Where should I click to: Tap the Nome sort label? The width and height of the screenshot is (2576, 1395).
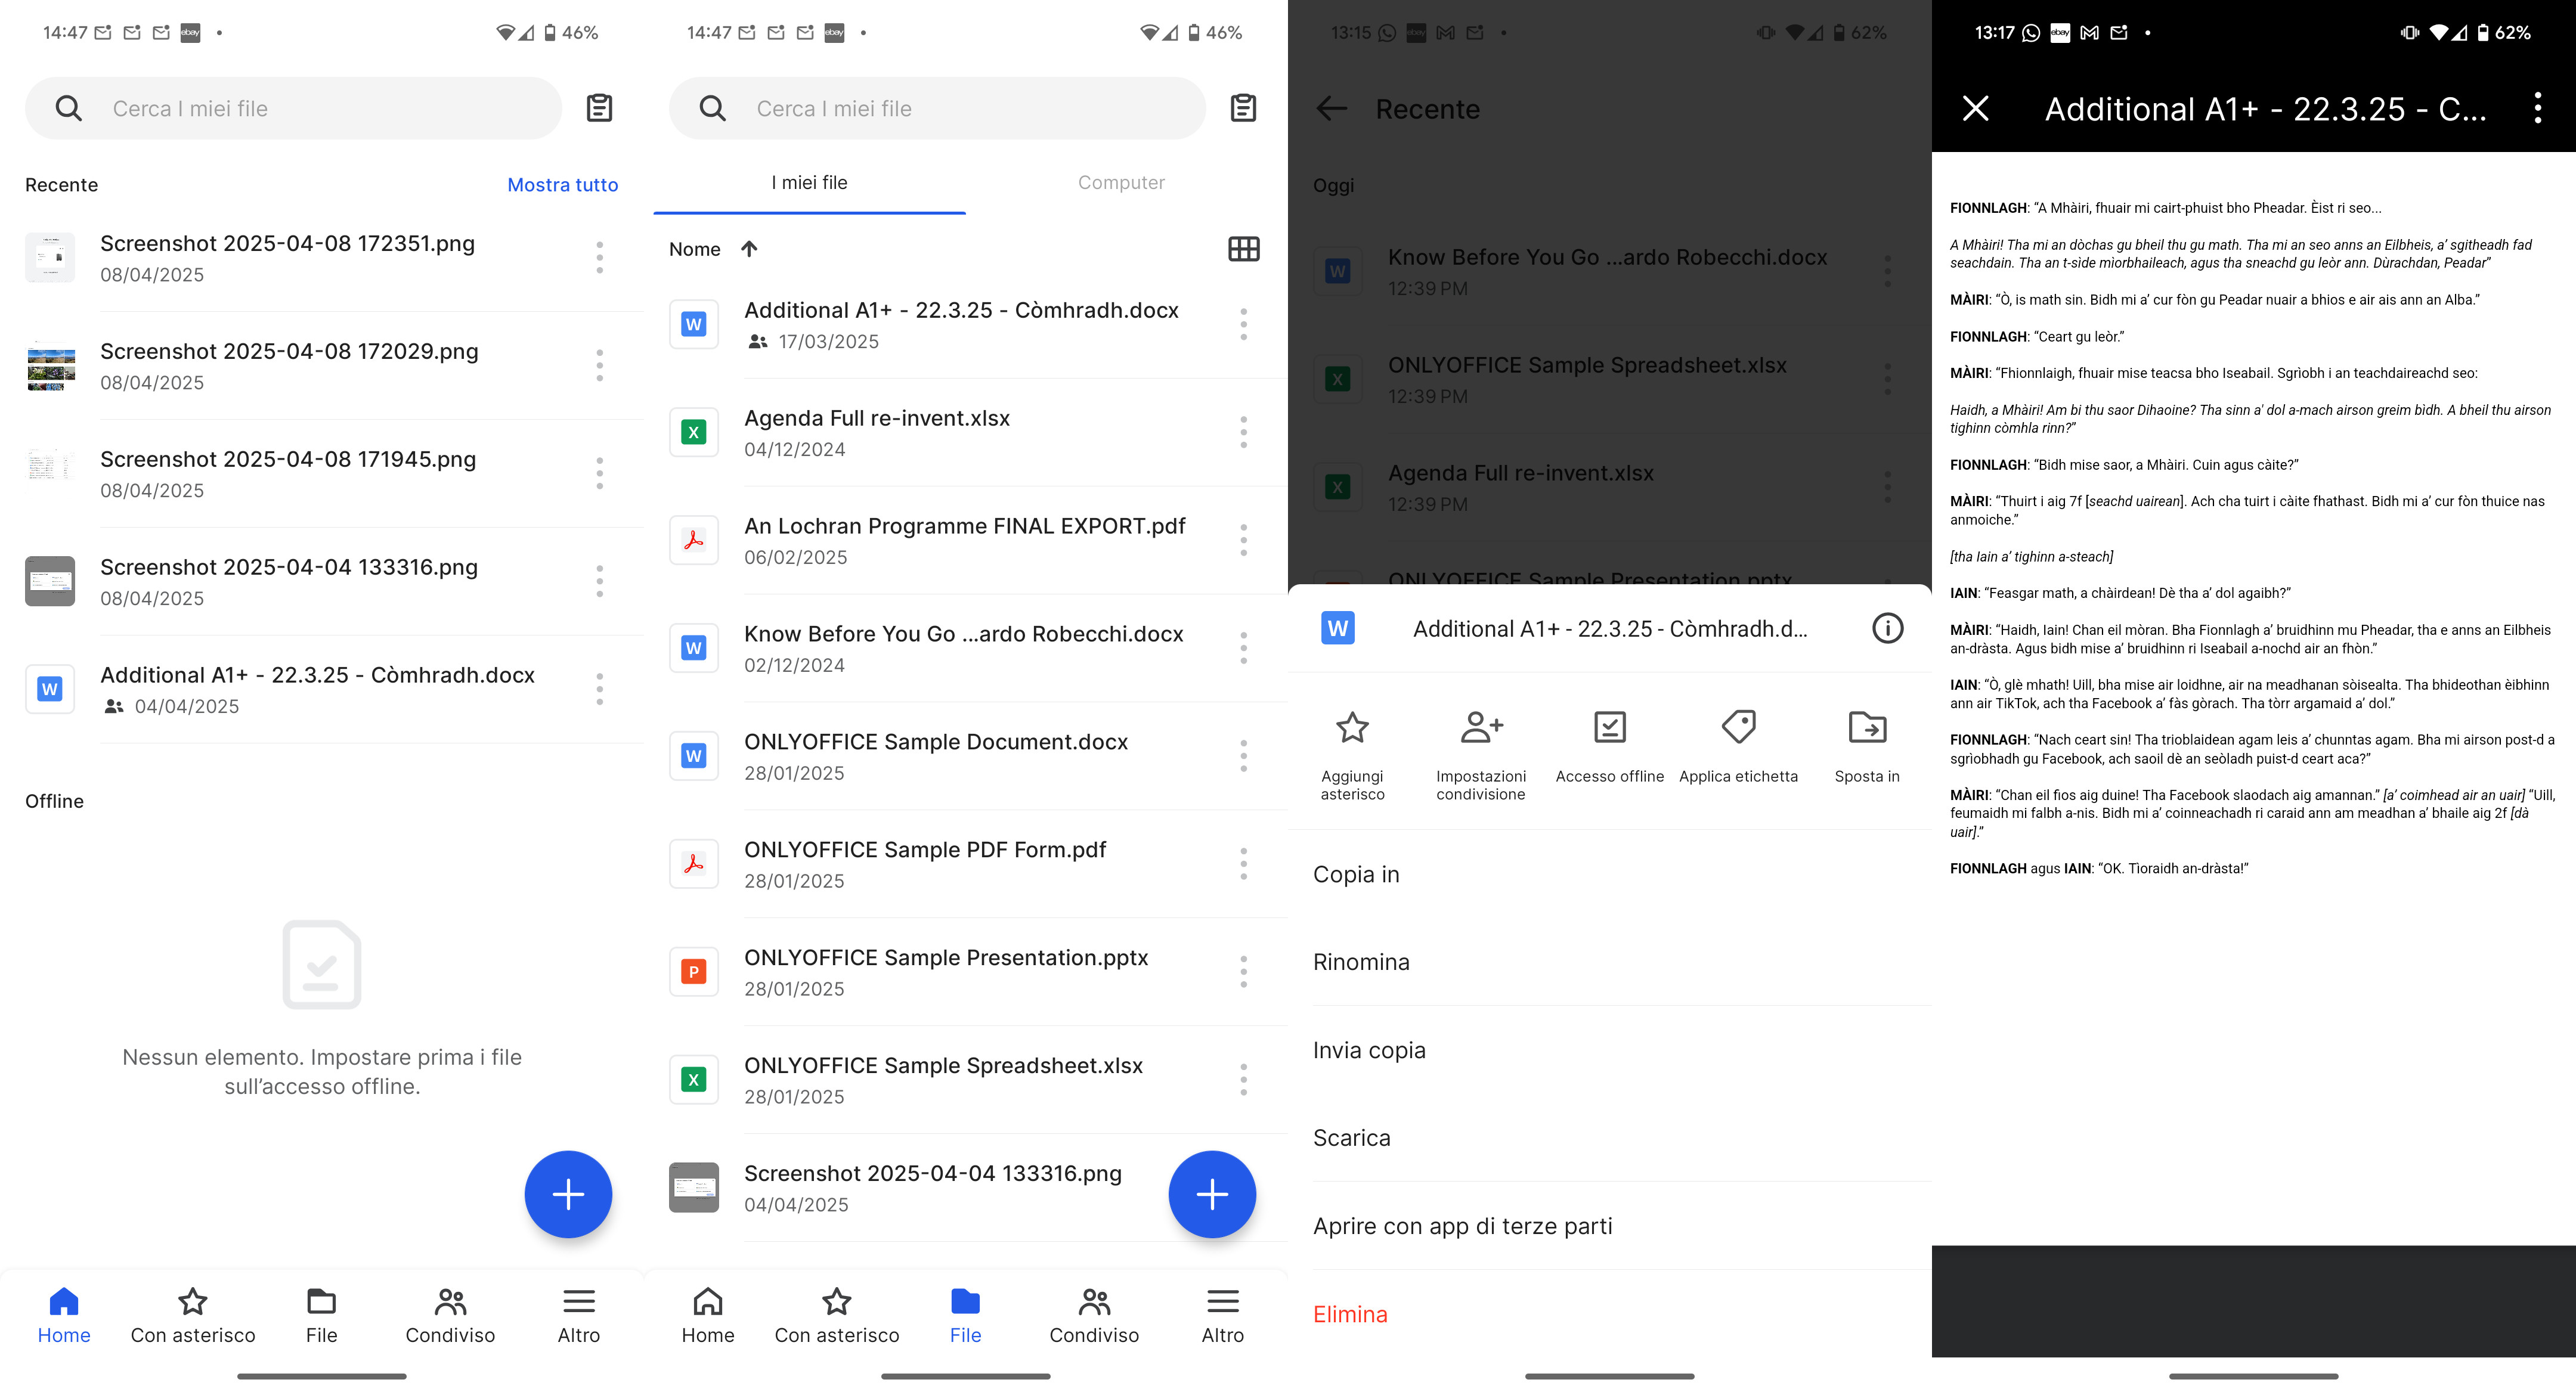tap(694, 249)
